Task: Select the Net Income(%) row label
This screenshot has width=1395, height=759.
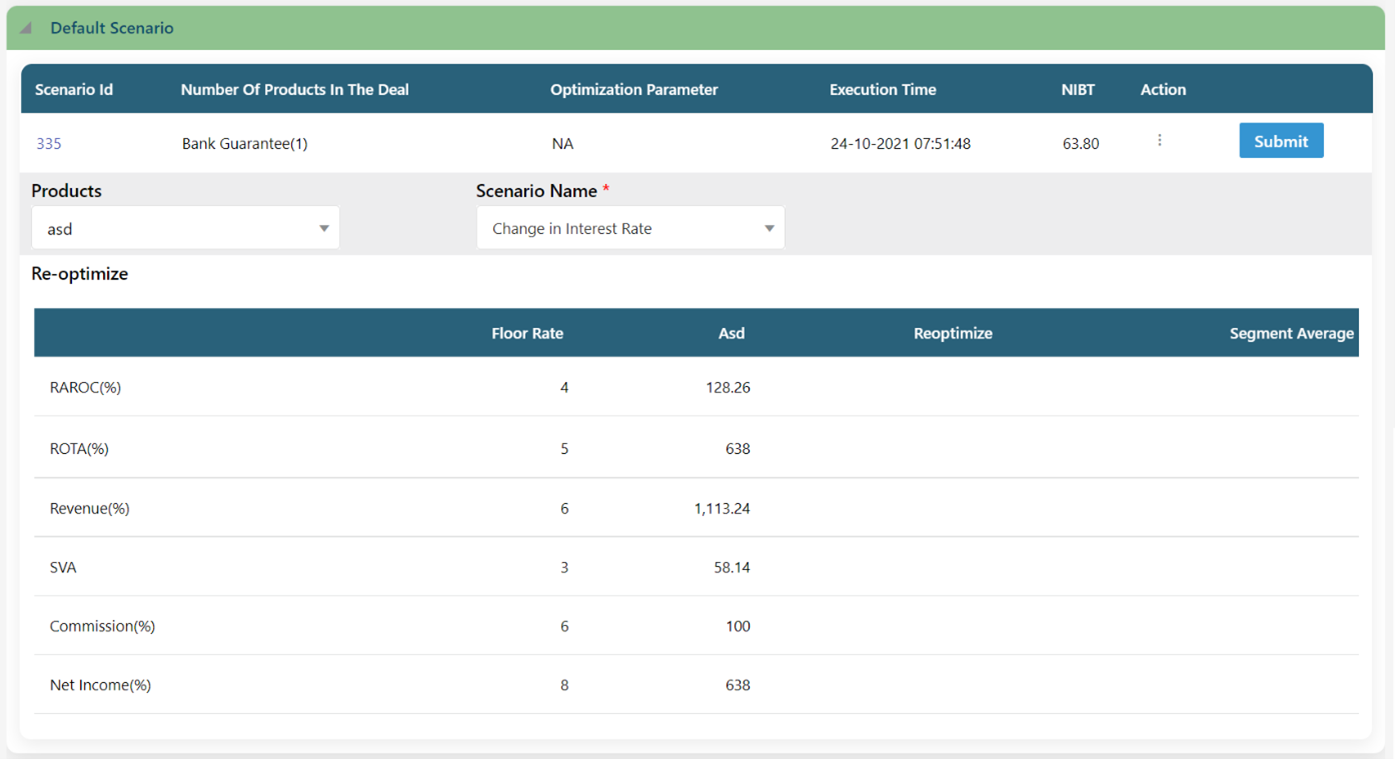Action: point(100,685)
